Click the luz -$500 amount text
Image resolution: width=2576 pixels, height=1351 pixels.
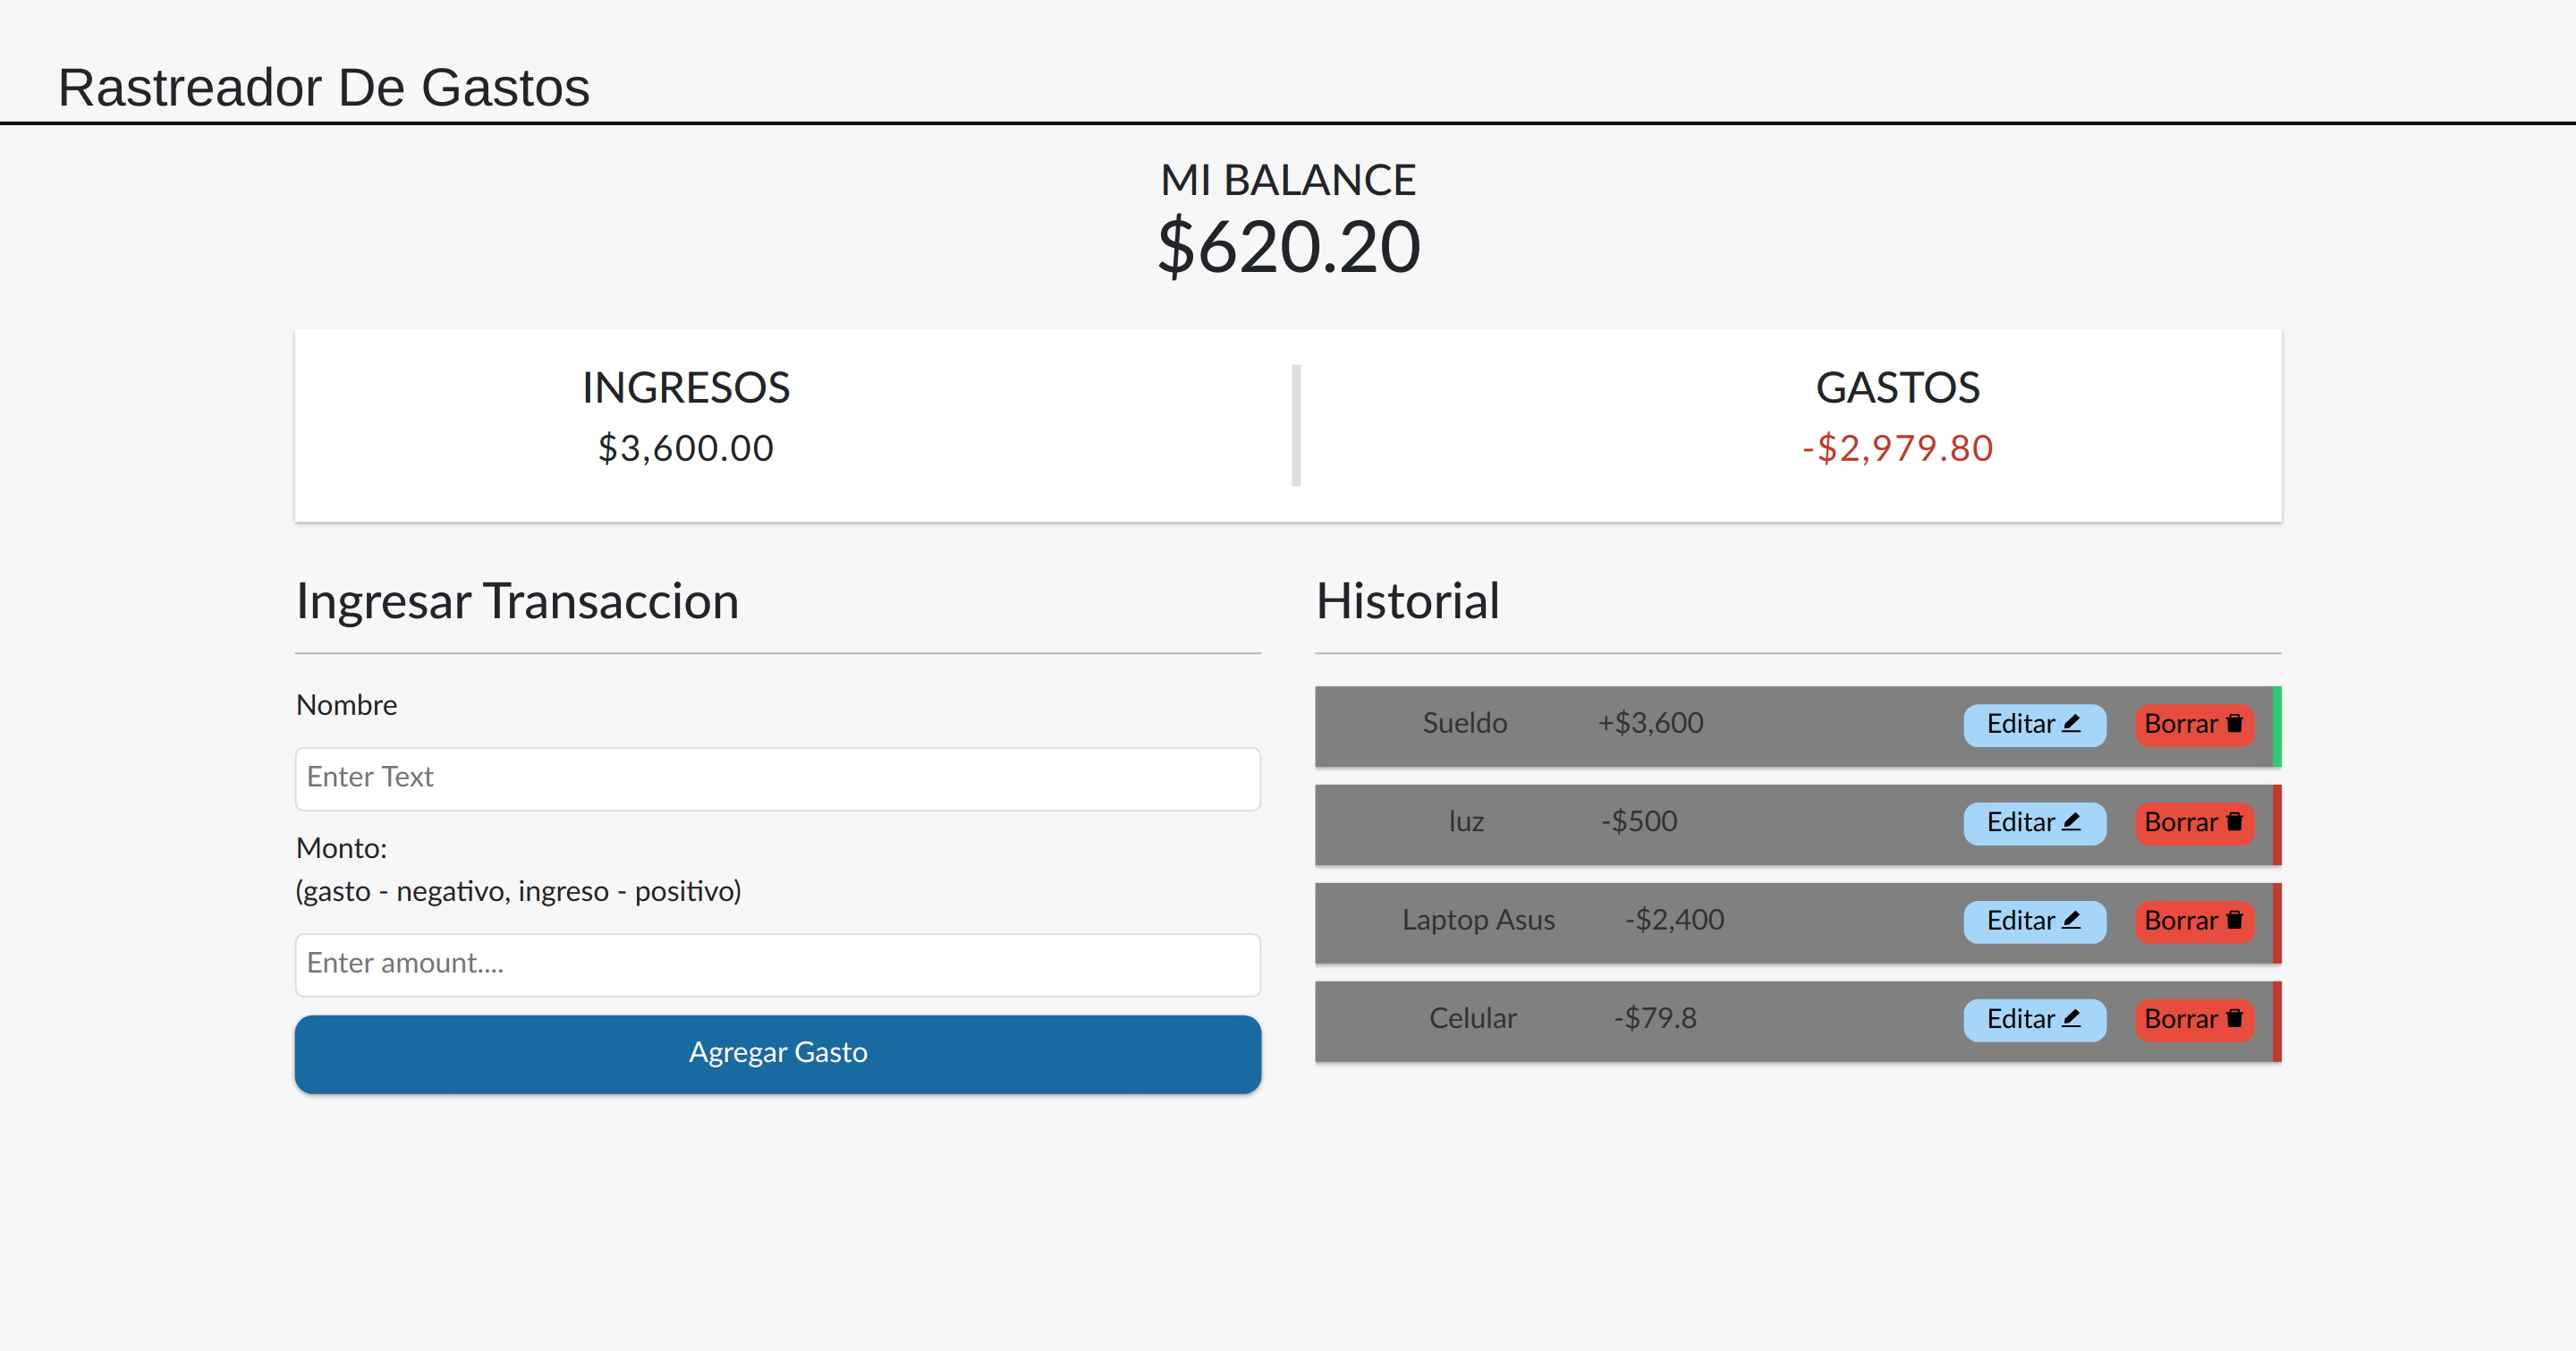point(1638,821)
